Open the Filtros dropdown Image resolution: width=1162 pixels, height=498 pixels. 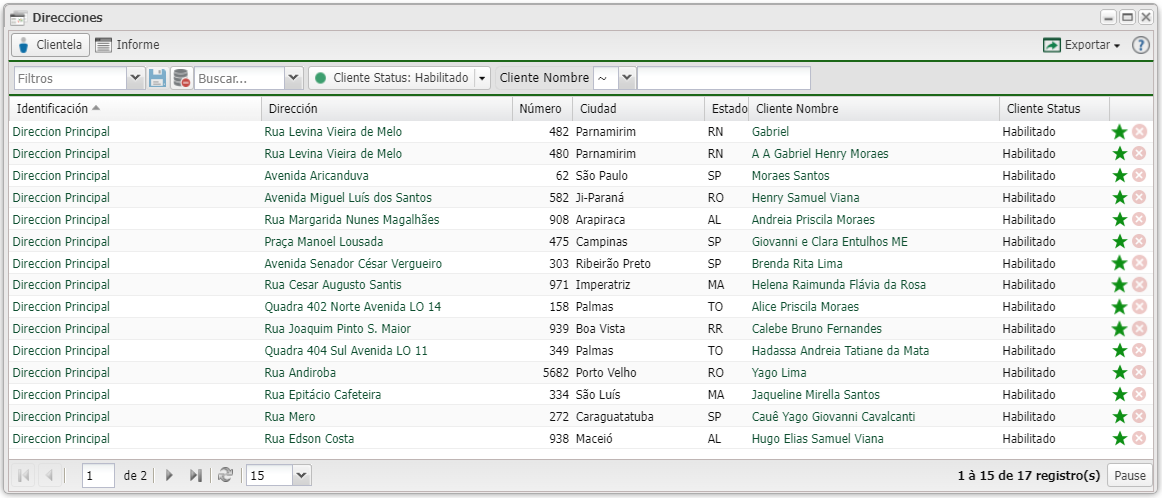136,78
